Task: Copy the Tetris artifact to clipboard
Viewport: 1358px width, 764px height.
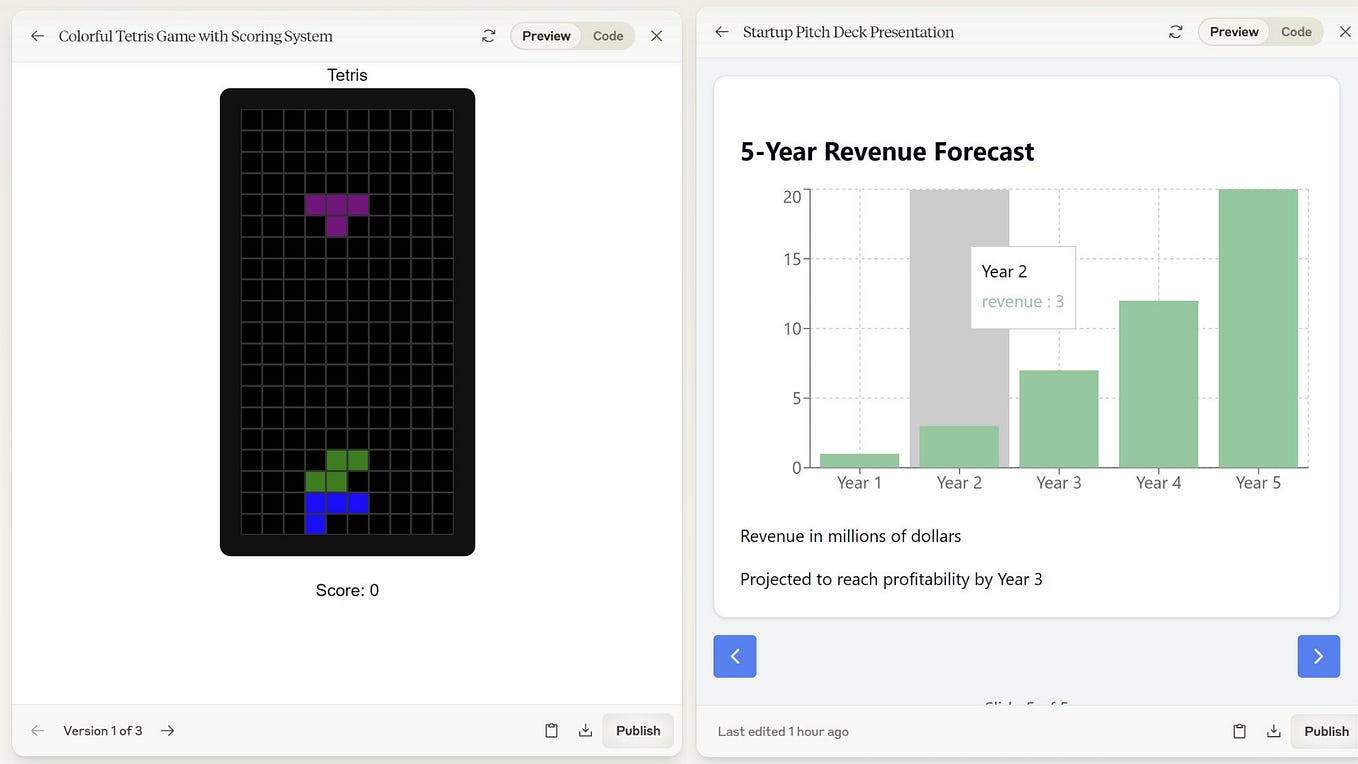Action: click(x=551, y=731)
